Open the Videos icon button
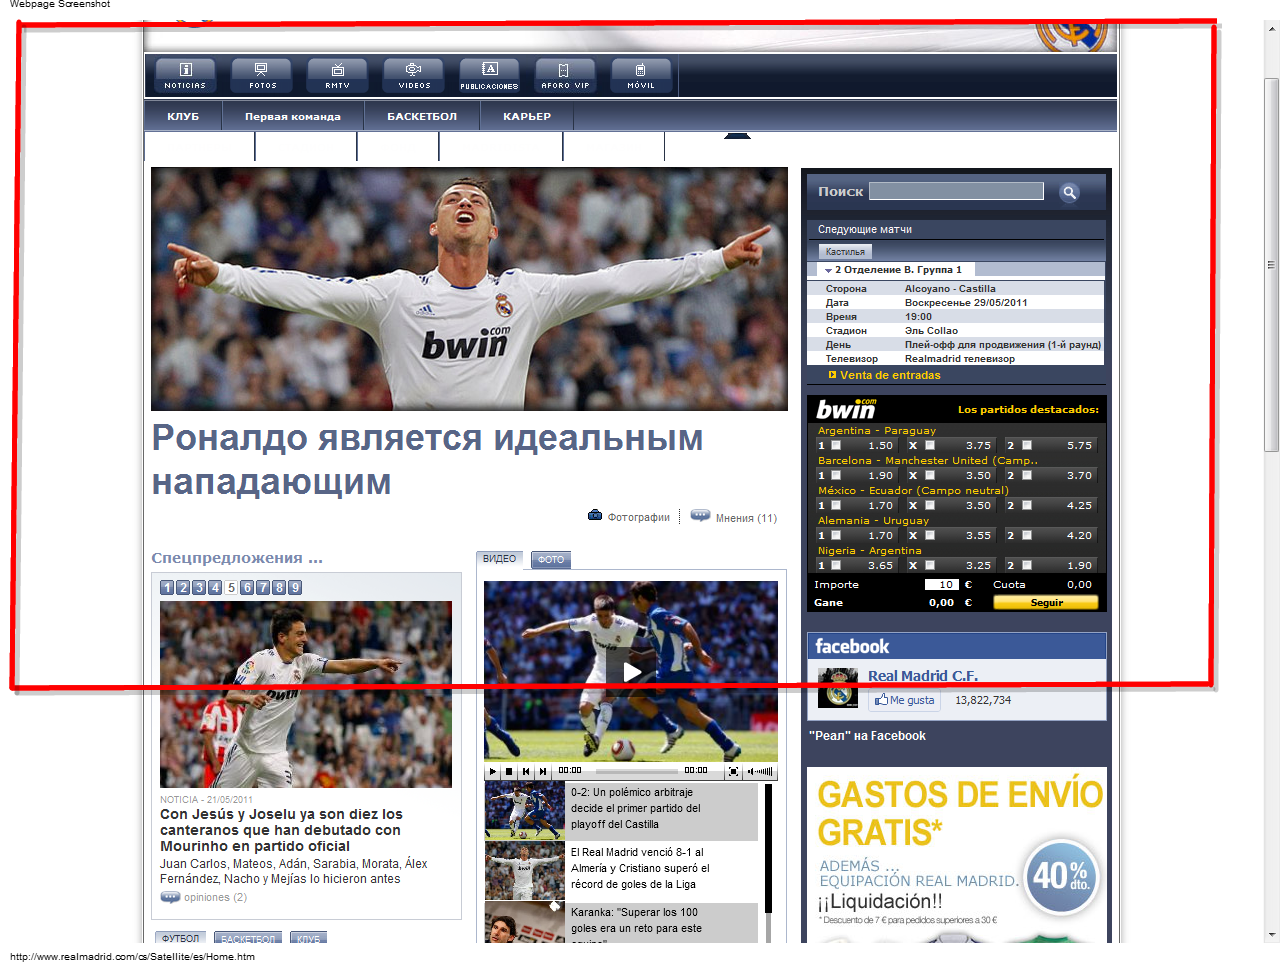This screenshot has width=1280, height=963. tap(414, 75)
